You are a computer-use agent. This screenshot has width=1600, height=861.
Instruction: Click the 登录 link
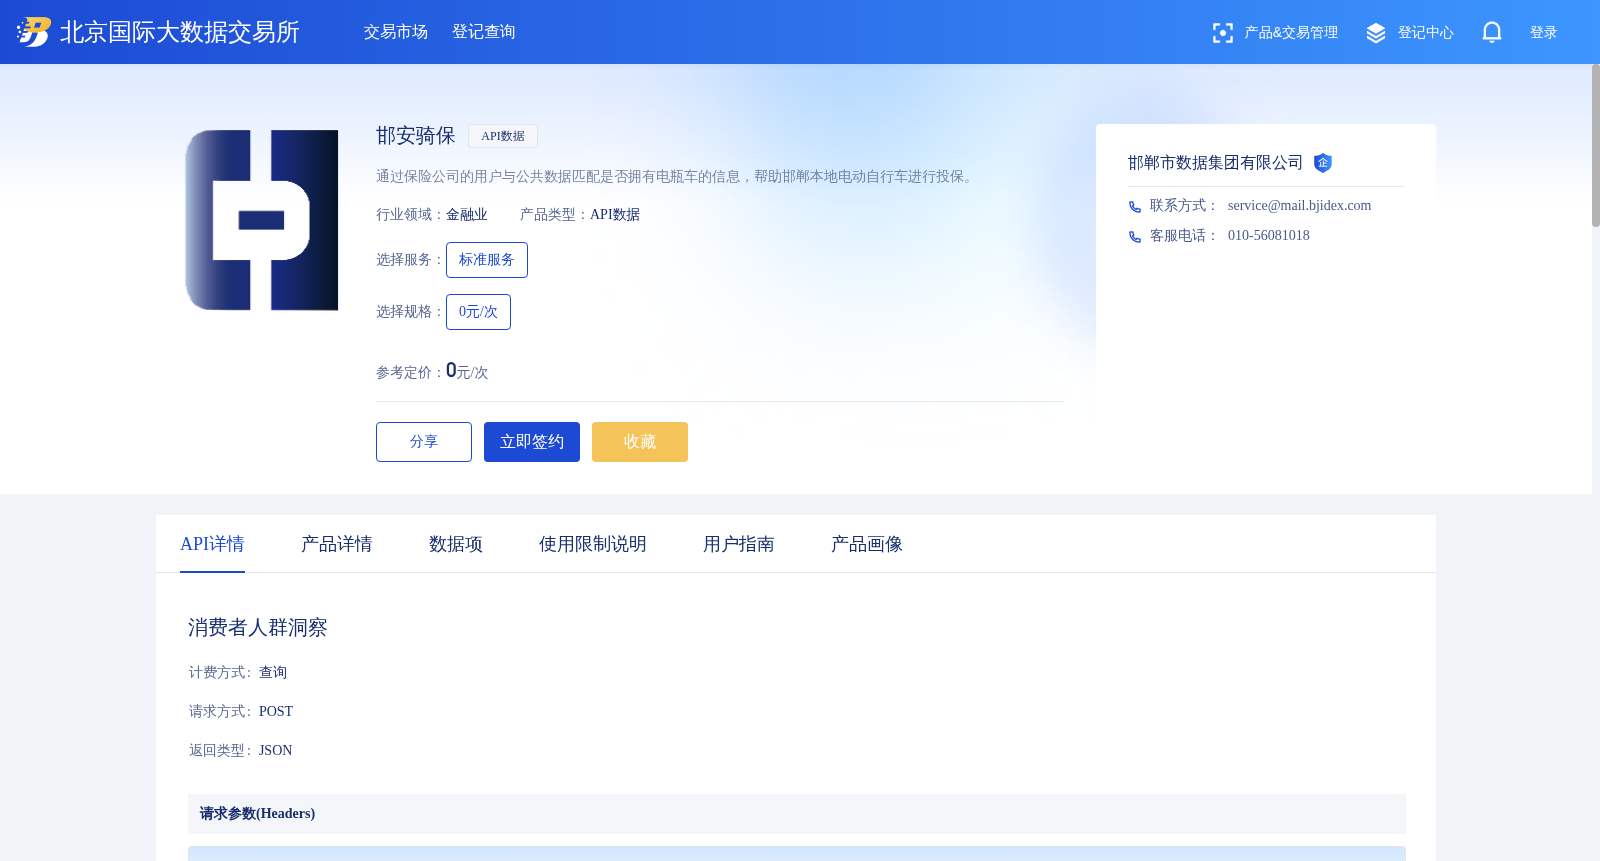click(1544, 33)
